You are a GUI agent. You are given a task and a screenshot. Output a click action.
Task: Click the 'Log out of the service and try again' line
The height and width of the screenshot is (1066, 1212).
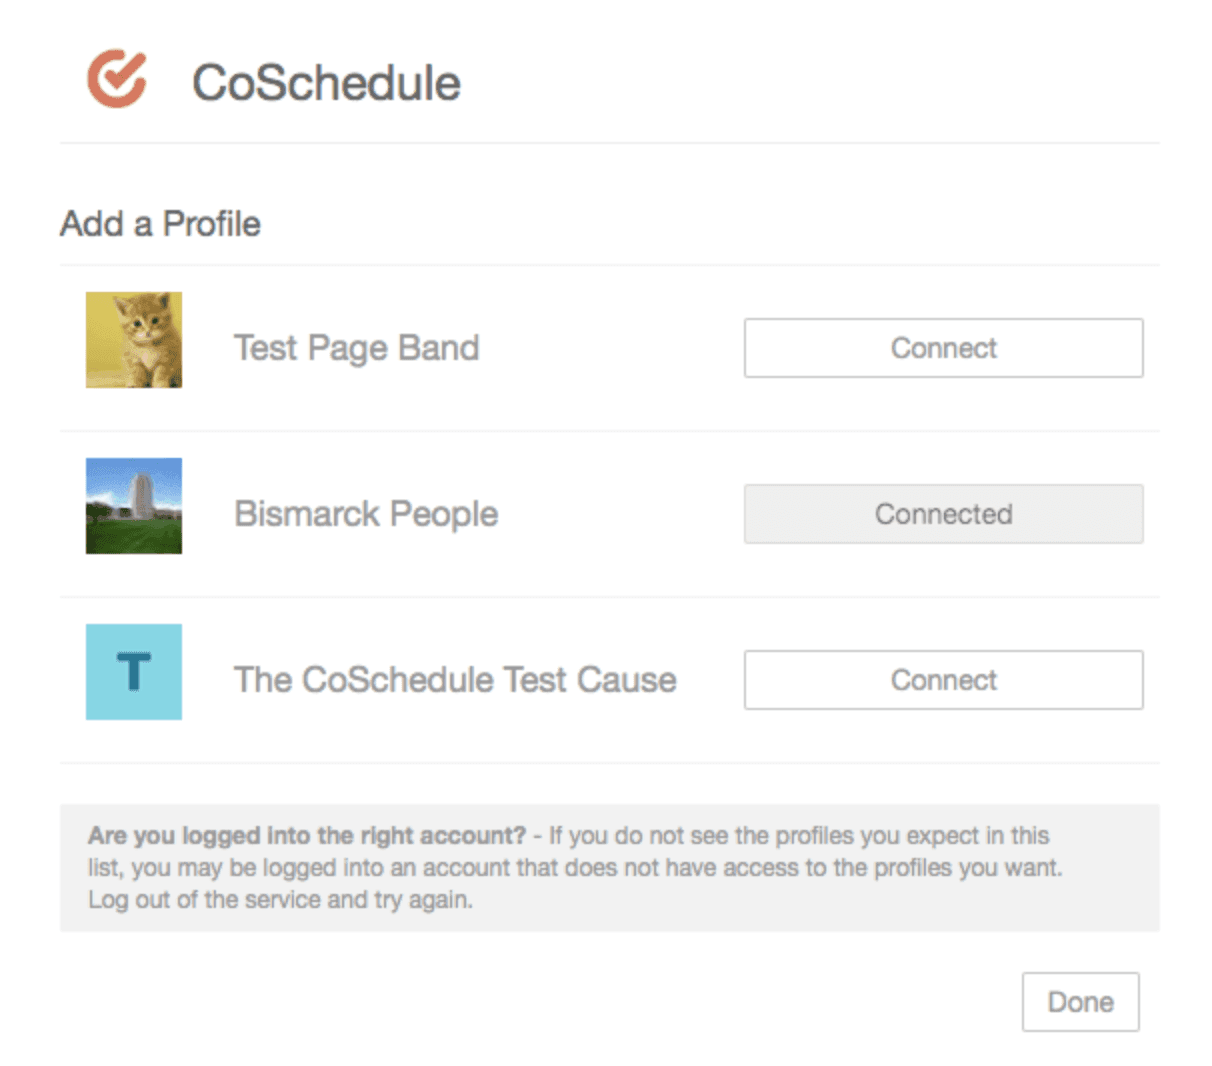280,900
